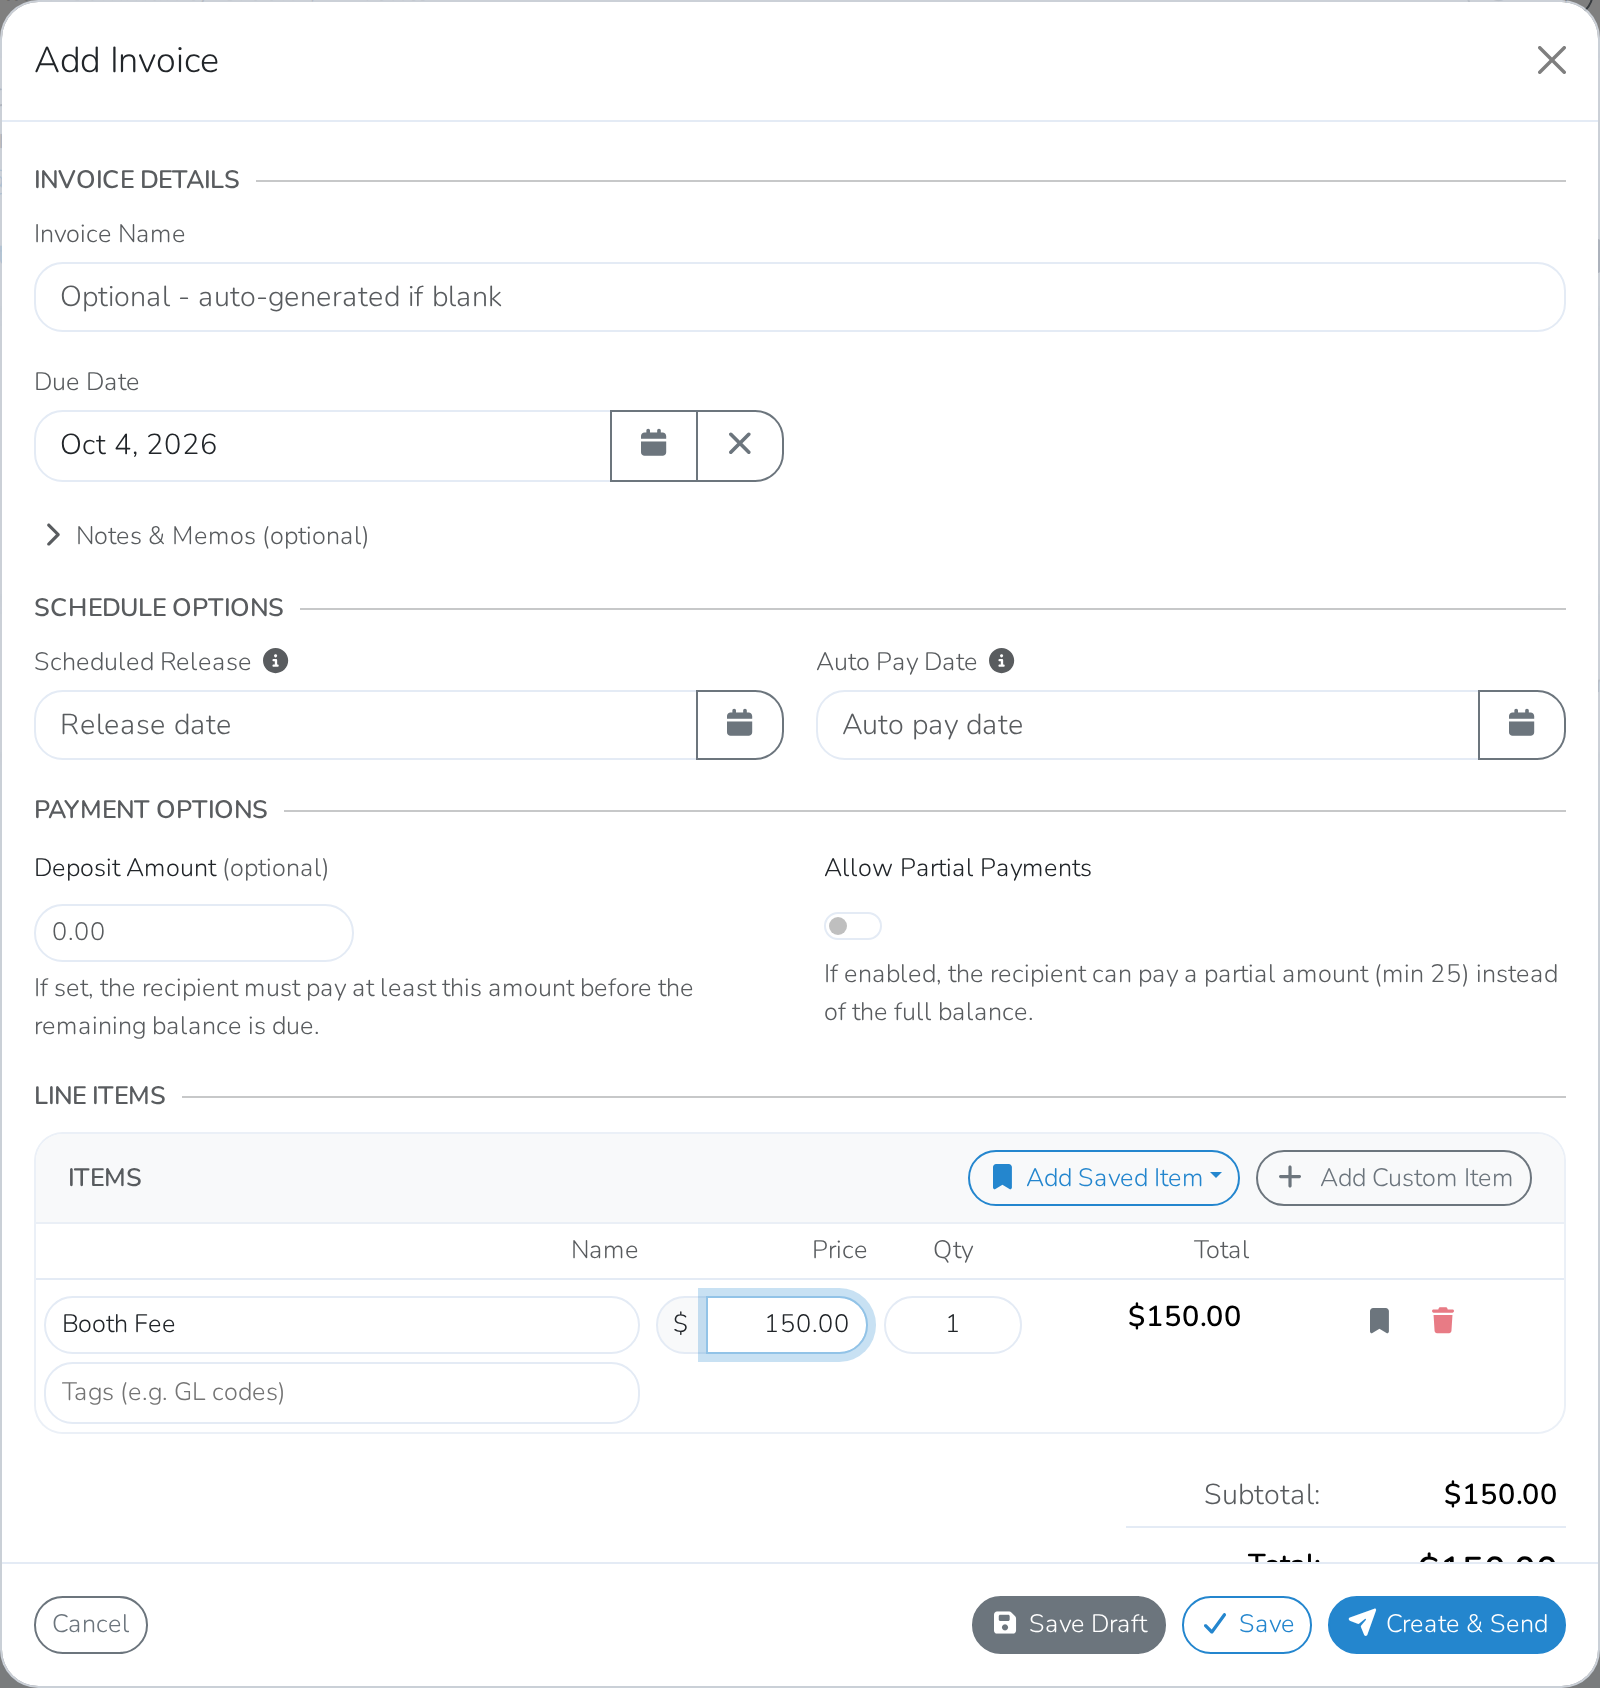
Task: Clear the Due Date value
Action: tap(740, 445)
